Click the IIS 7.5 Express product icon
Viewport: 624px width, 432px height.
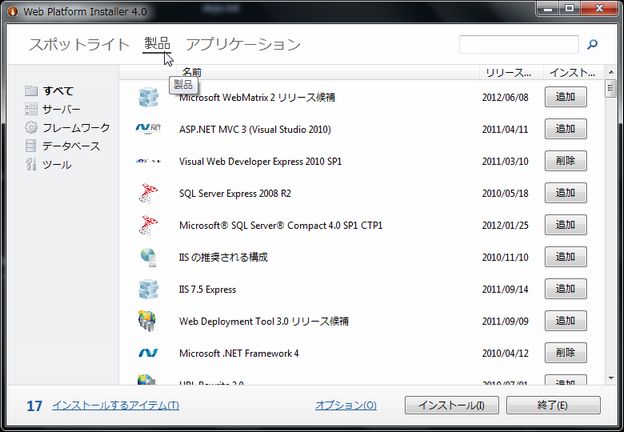pyautogui.click(x=148, y=289)
